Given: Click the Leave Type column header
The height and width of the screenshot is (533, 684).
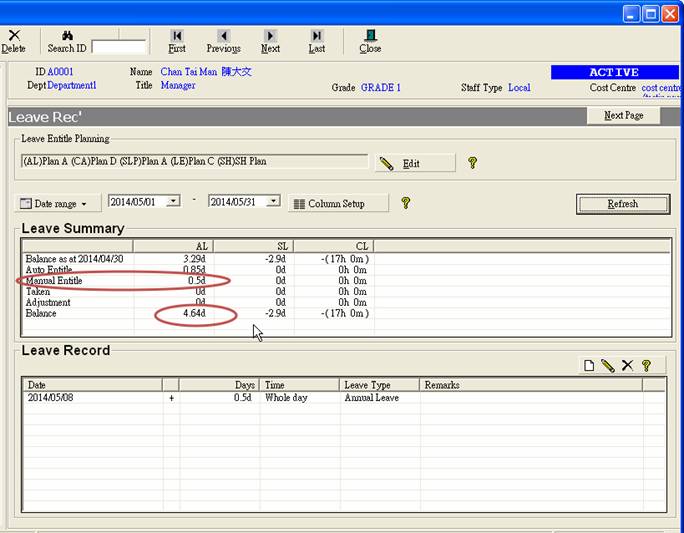Looking at the screenshot, I should [x=379, y=385].
